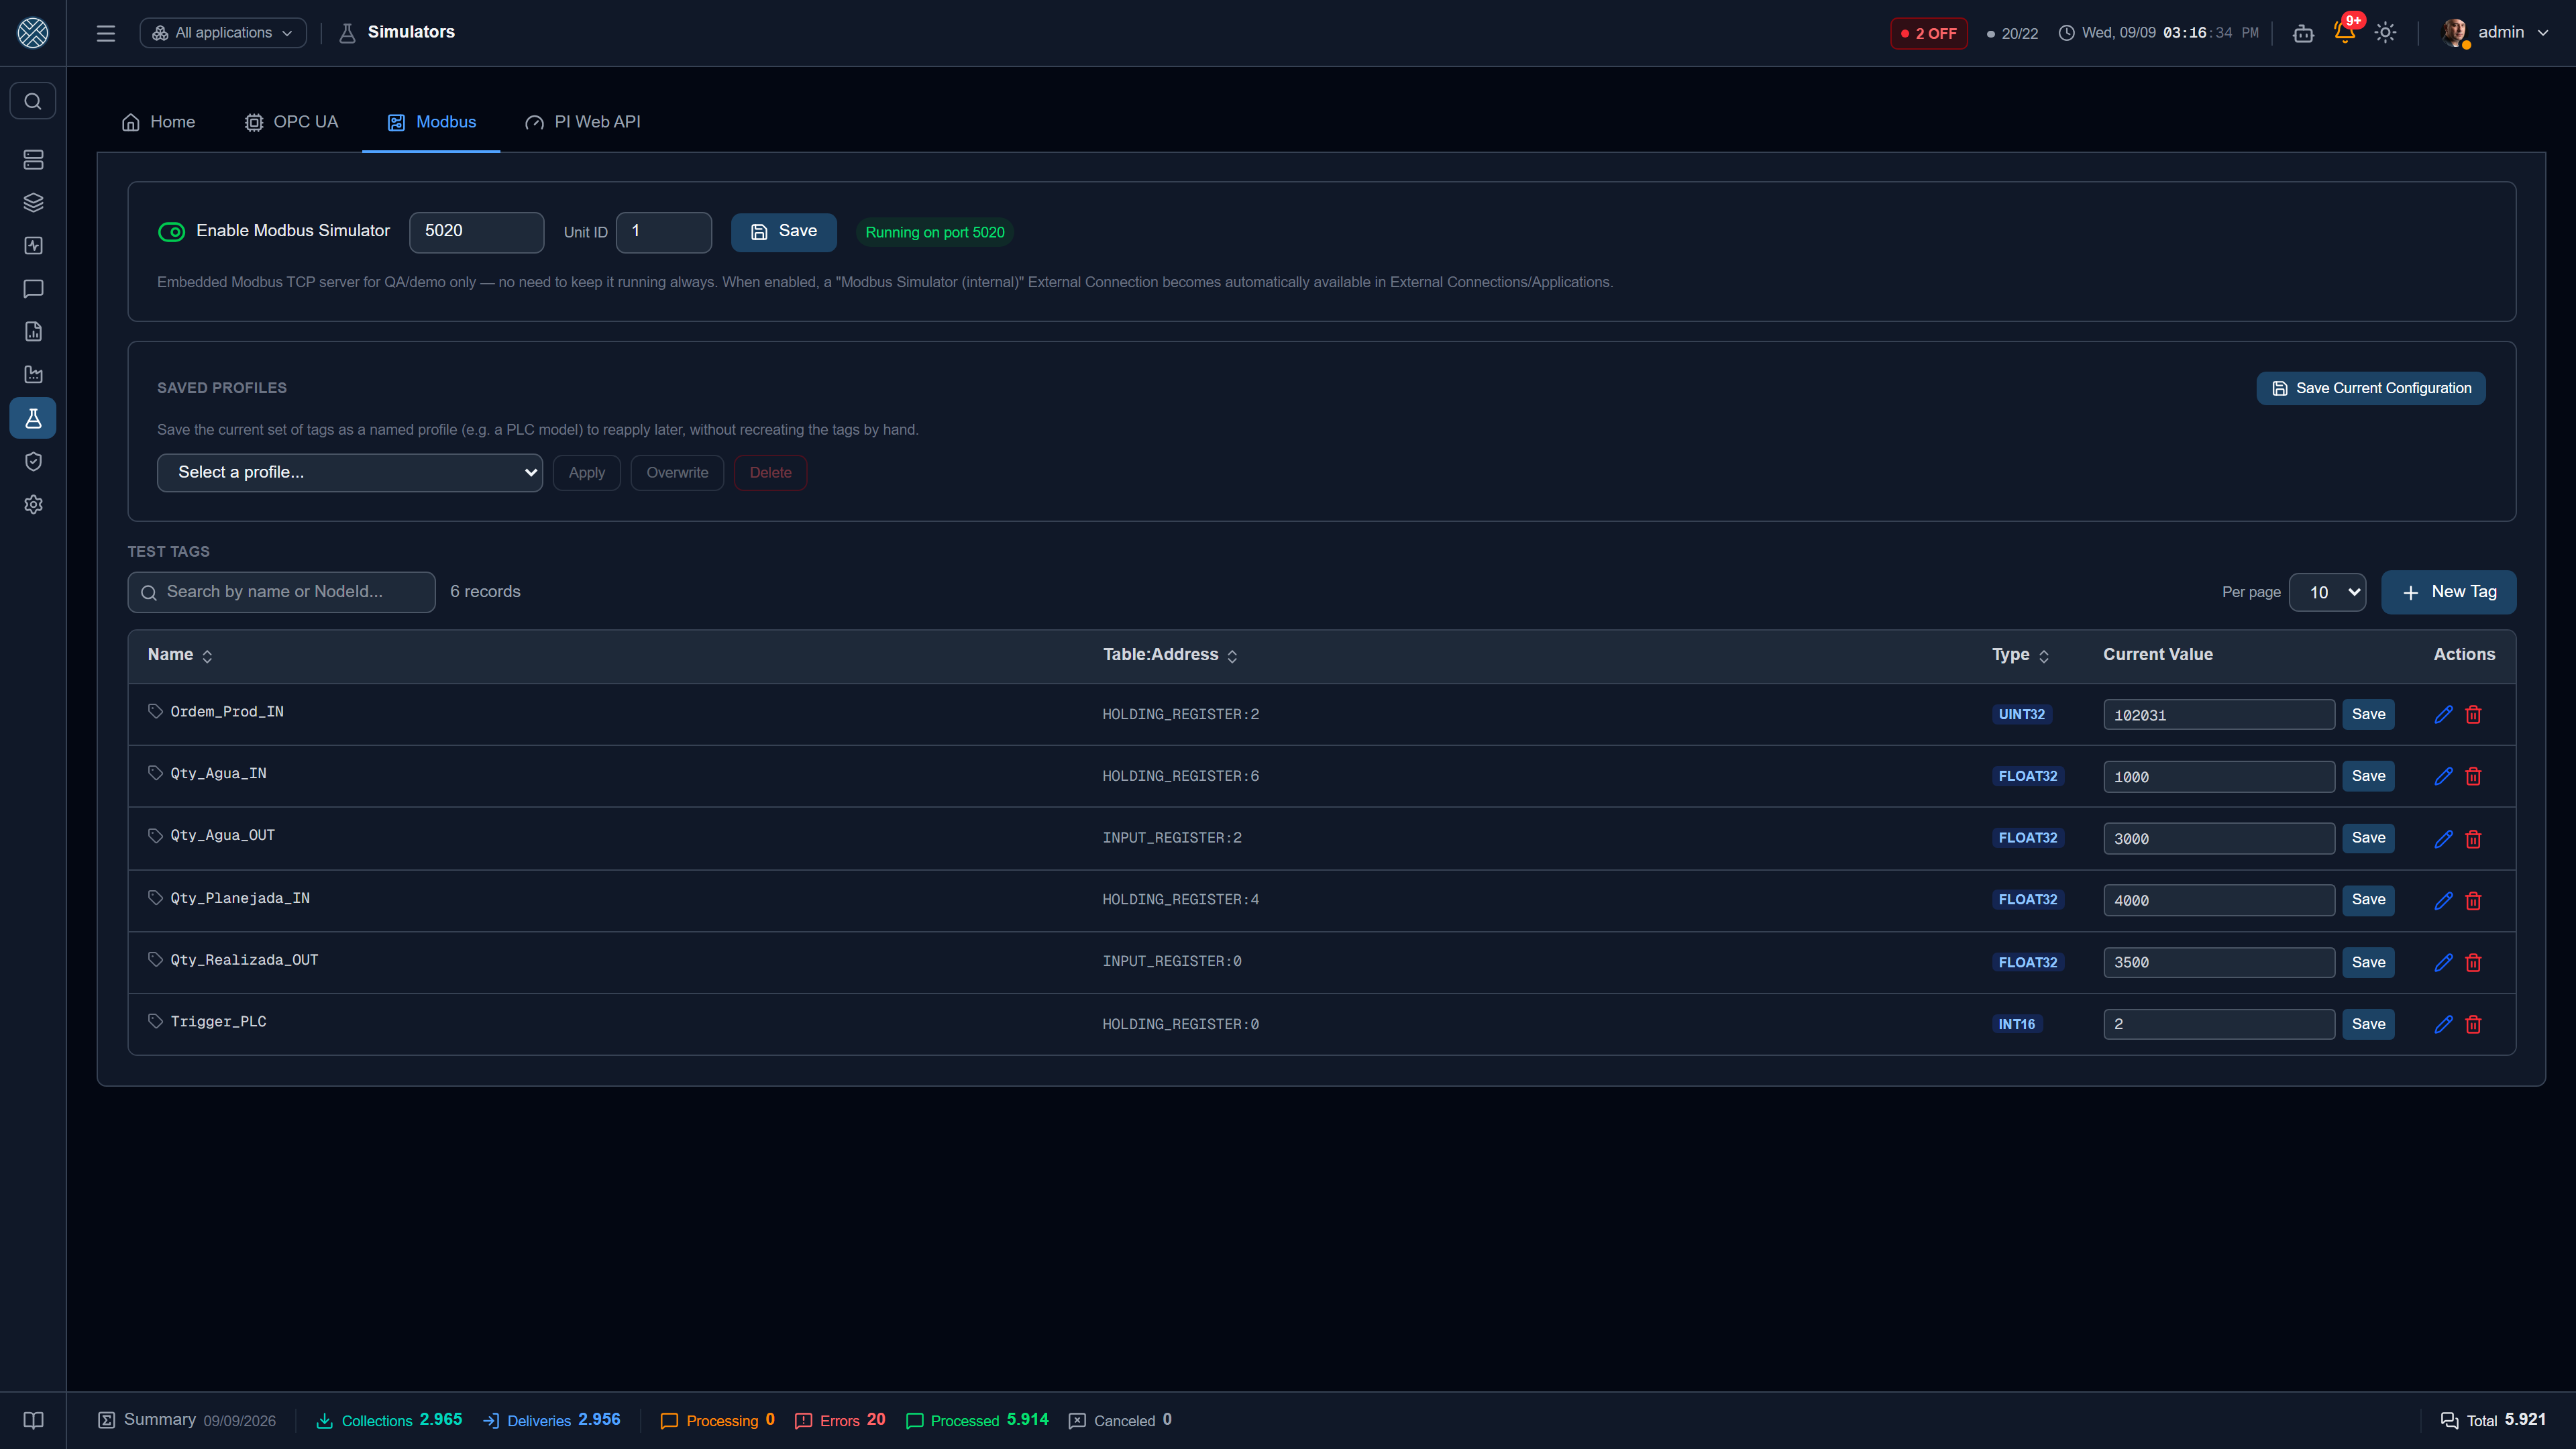2576x1449 pixels.
Task: Switch theme using the sun icon
Action: [x=2385, y=32]
